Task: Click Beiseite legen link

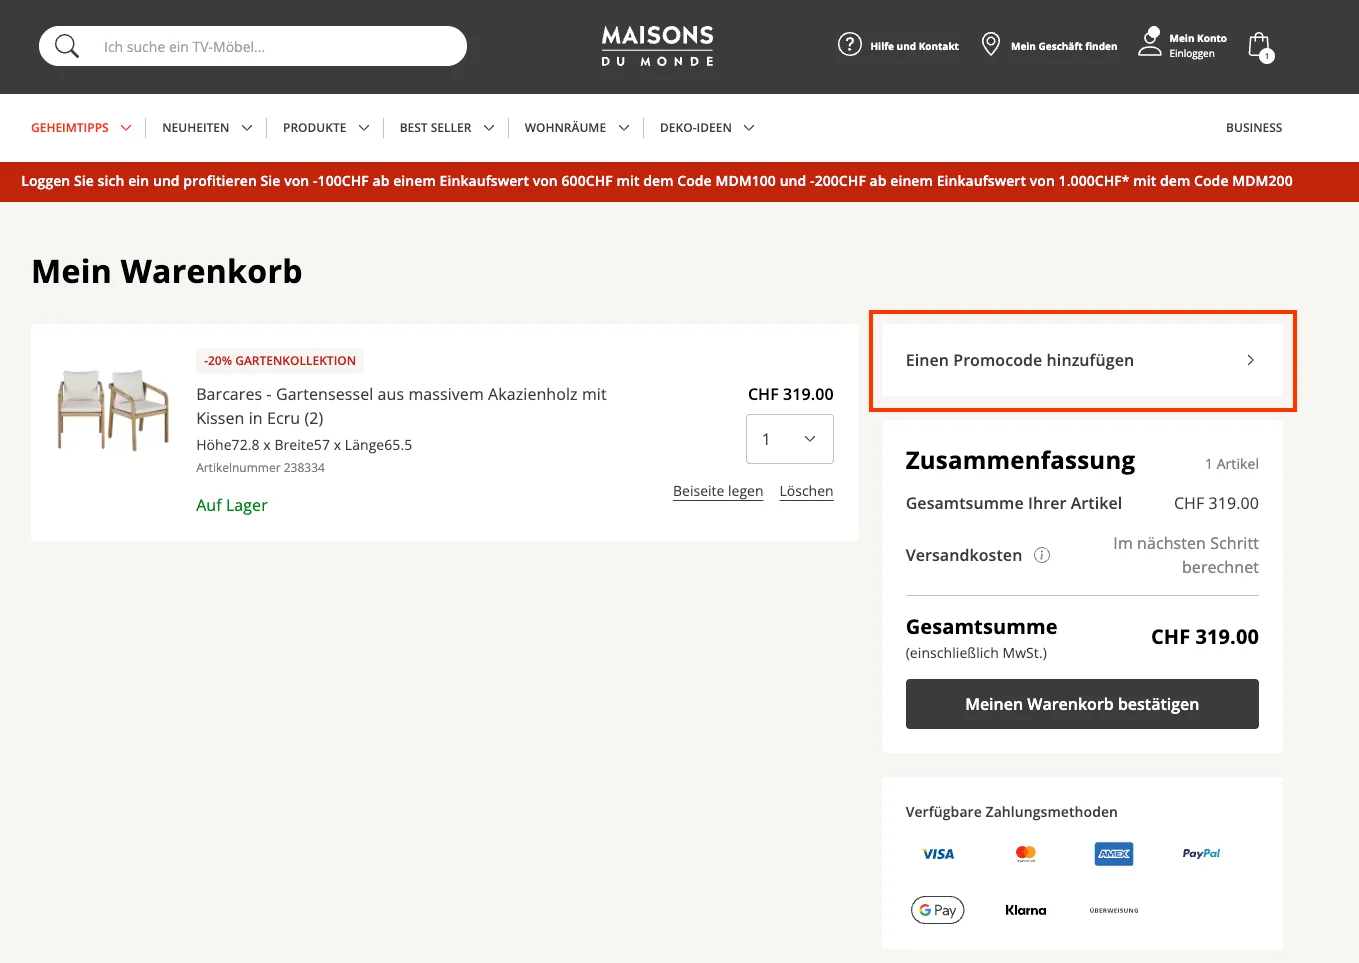Action: (718, 491)
